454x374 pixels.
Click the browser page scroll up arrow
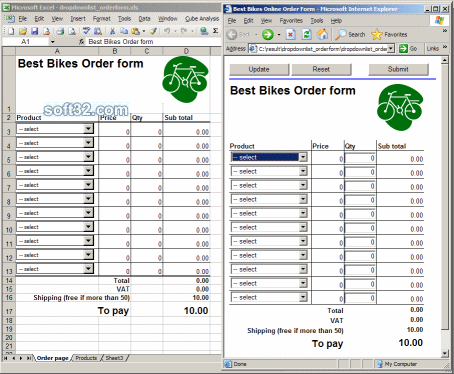point(445,60)
